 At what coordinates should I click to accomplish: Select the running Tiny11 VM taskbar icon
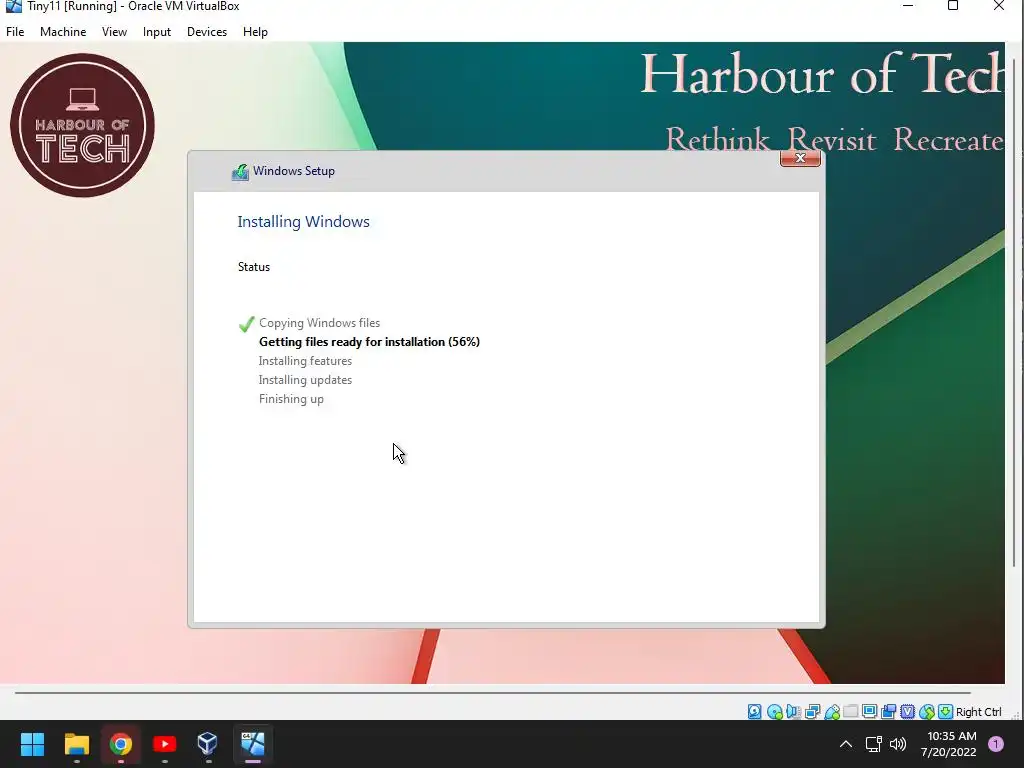253,744
